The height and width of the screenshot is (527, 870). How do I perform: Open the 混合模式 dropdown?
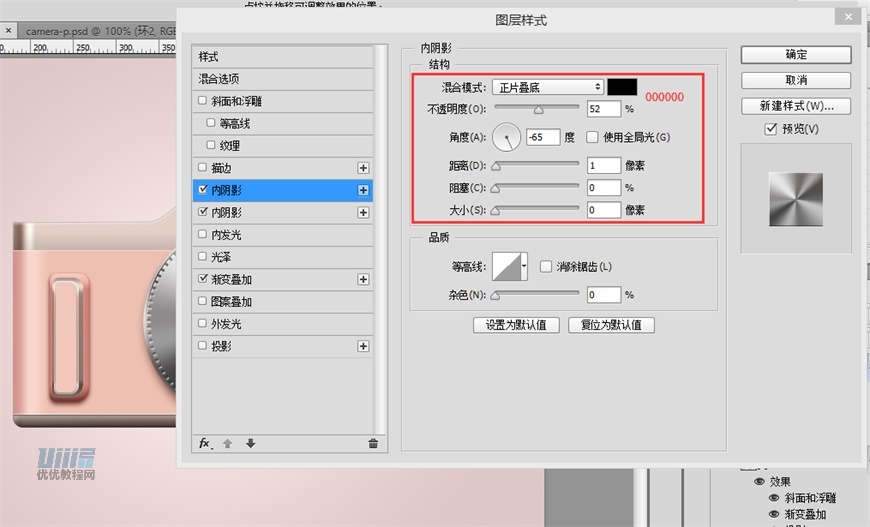pyautogui.click(x=548, y=87)
